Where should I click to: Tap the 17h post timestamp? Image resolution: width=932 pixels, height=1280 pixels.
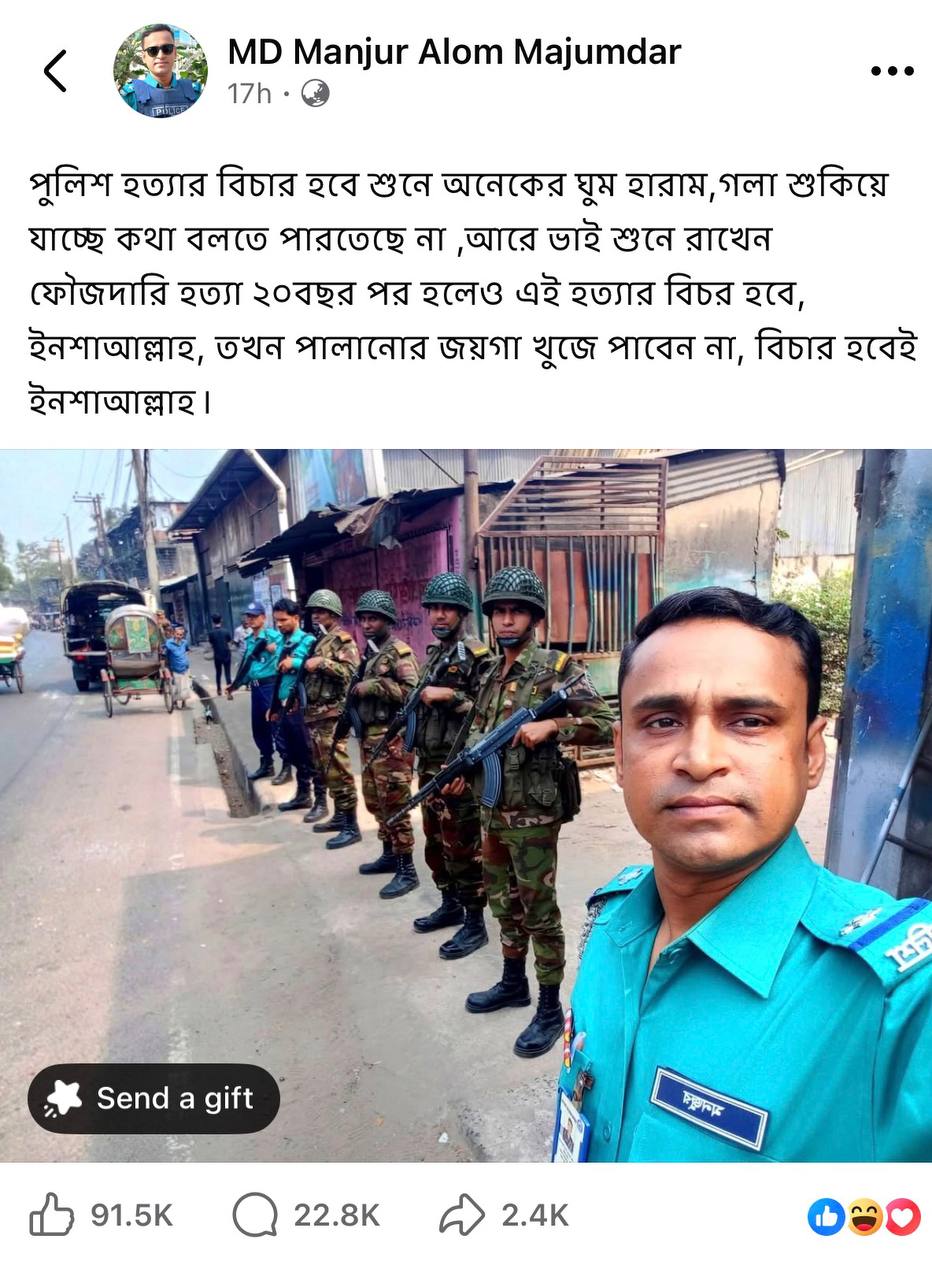[x=249, y=94]
